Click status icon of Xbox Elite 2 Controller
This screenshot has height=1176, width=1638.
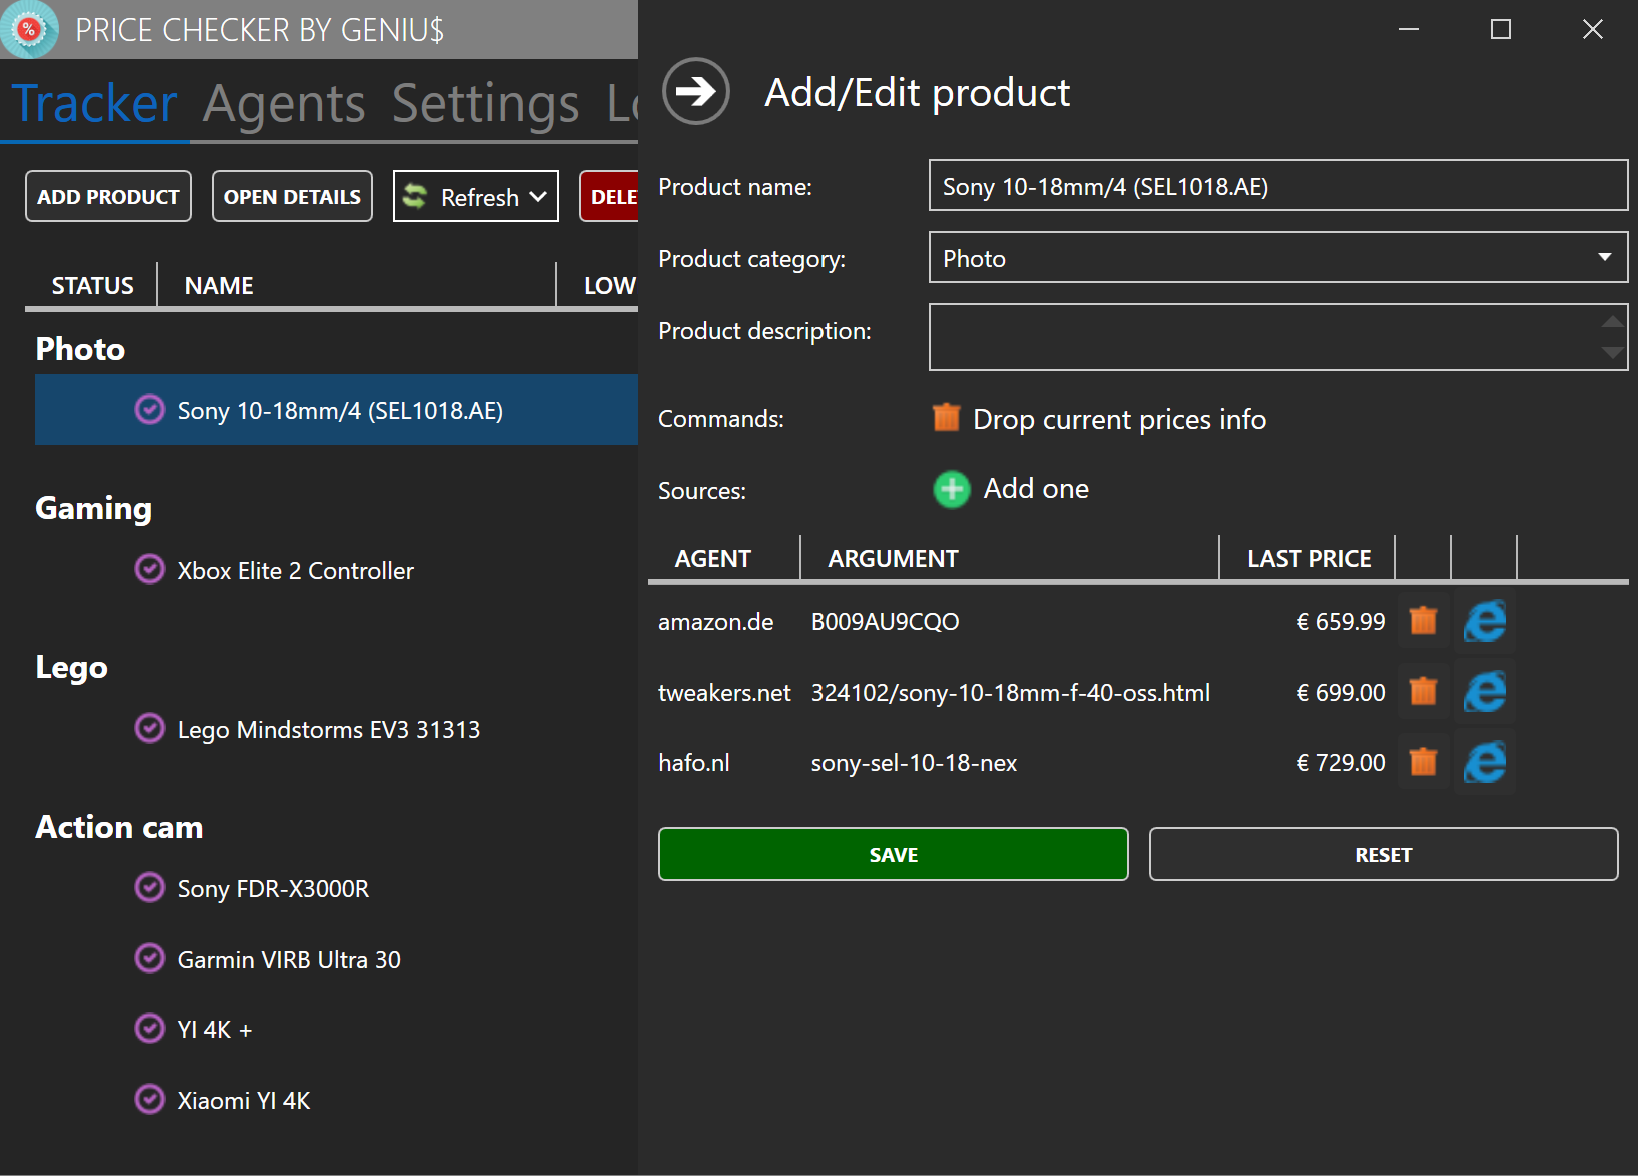pyautogui.click(x=150, y=569)
